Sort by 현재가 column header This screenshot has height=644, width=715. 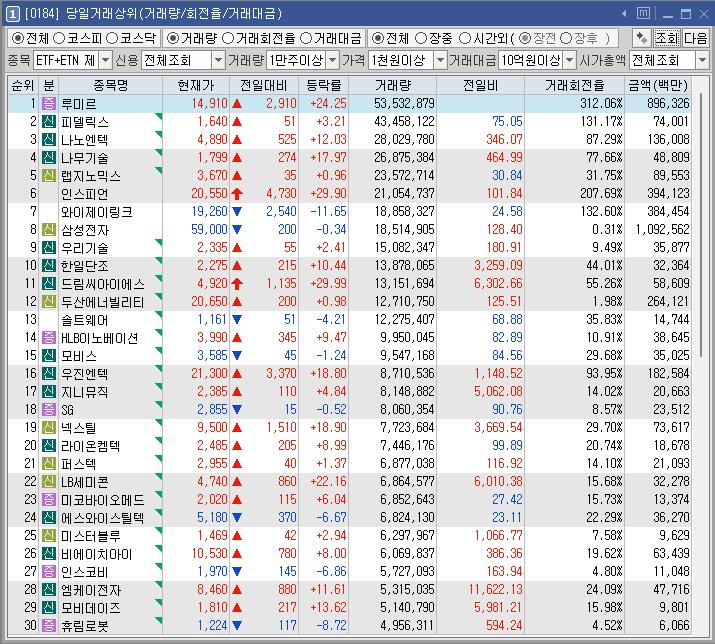pos(196,85)
